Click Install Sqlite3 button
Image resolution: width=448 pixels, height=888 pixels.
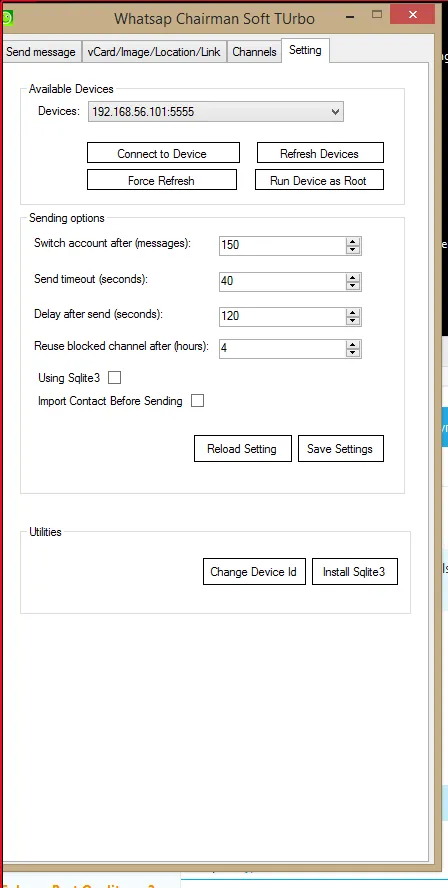point(355,571)
